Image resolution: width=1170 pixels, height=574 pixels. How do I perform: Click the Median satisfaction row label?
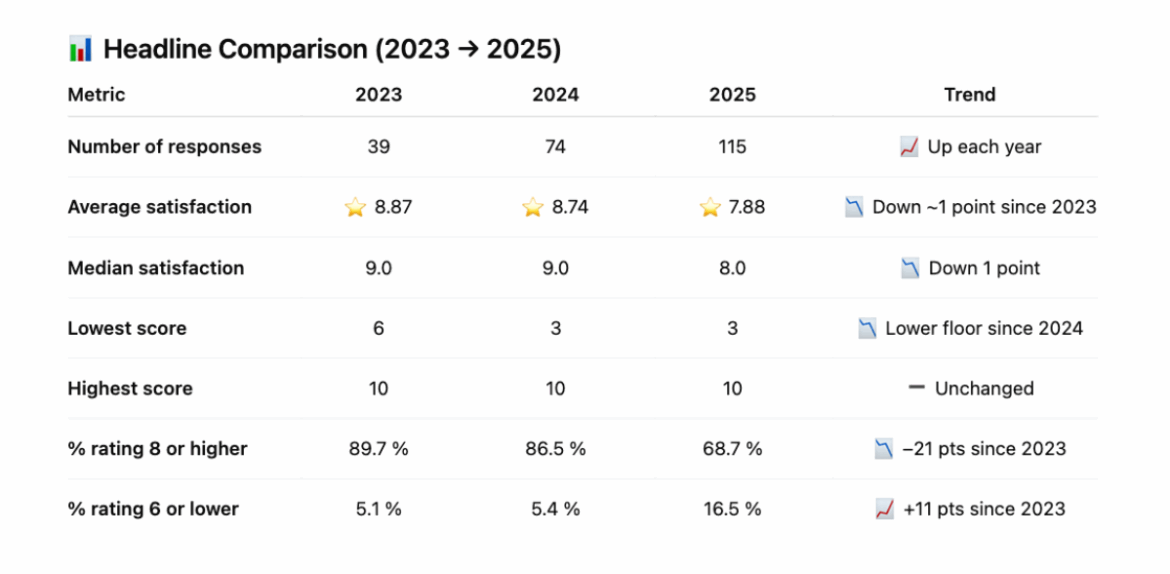pyautogui.click(x=155, y=268)
